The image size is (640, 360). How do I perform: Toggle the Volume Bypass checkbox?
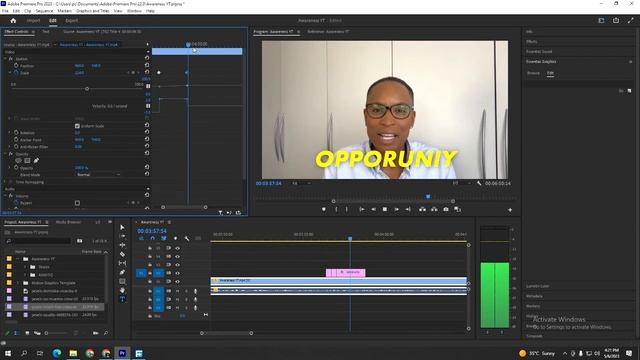[77, 203]
